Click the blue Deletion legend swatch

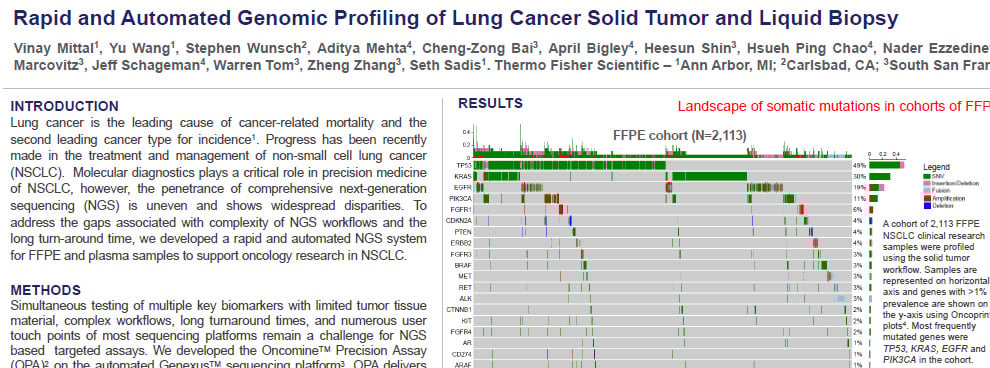pyautogui.click(x=927, y=205)
